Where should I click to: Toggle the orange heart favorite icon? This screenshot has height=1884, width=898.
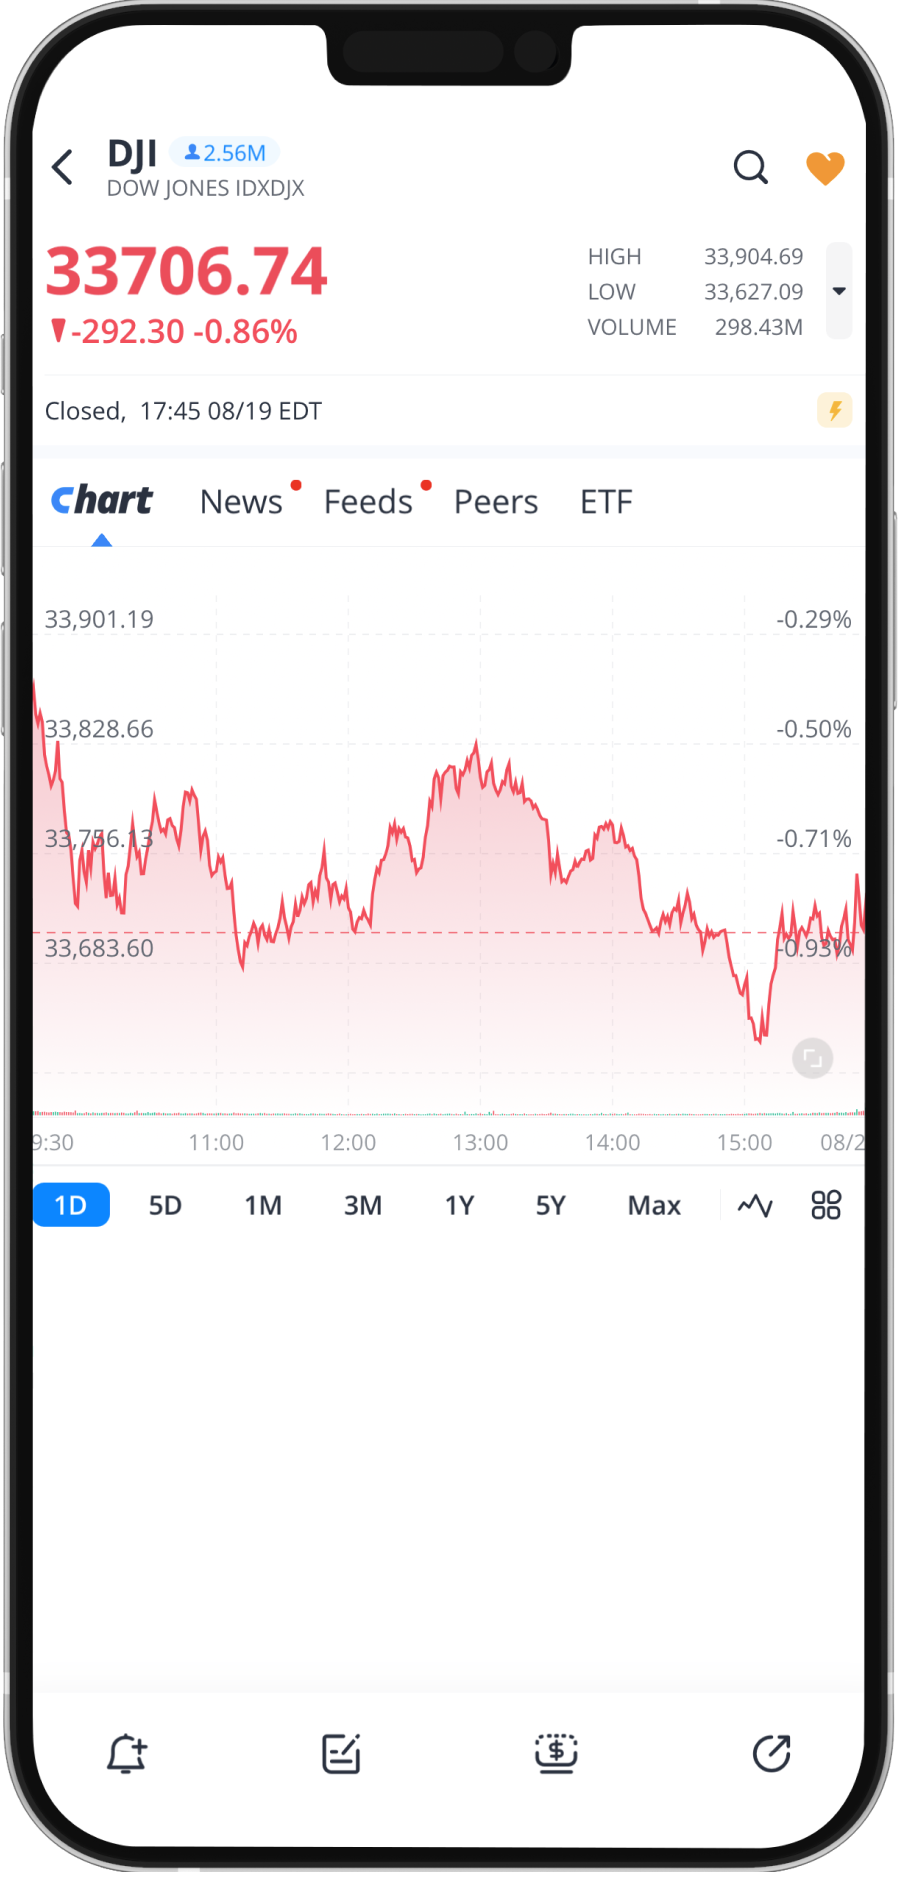pos(825,168)
